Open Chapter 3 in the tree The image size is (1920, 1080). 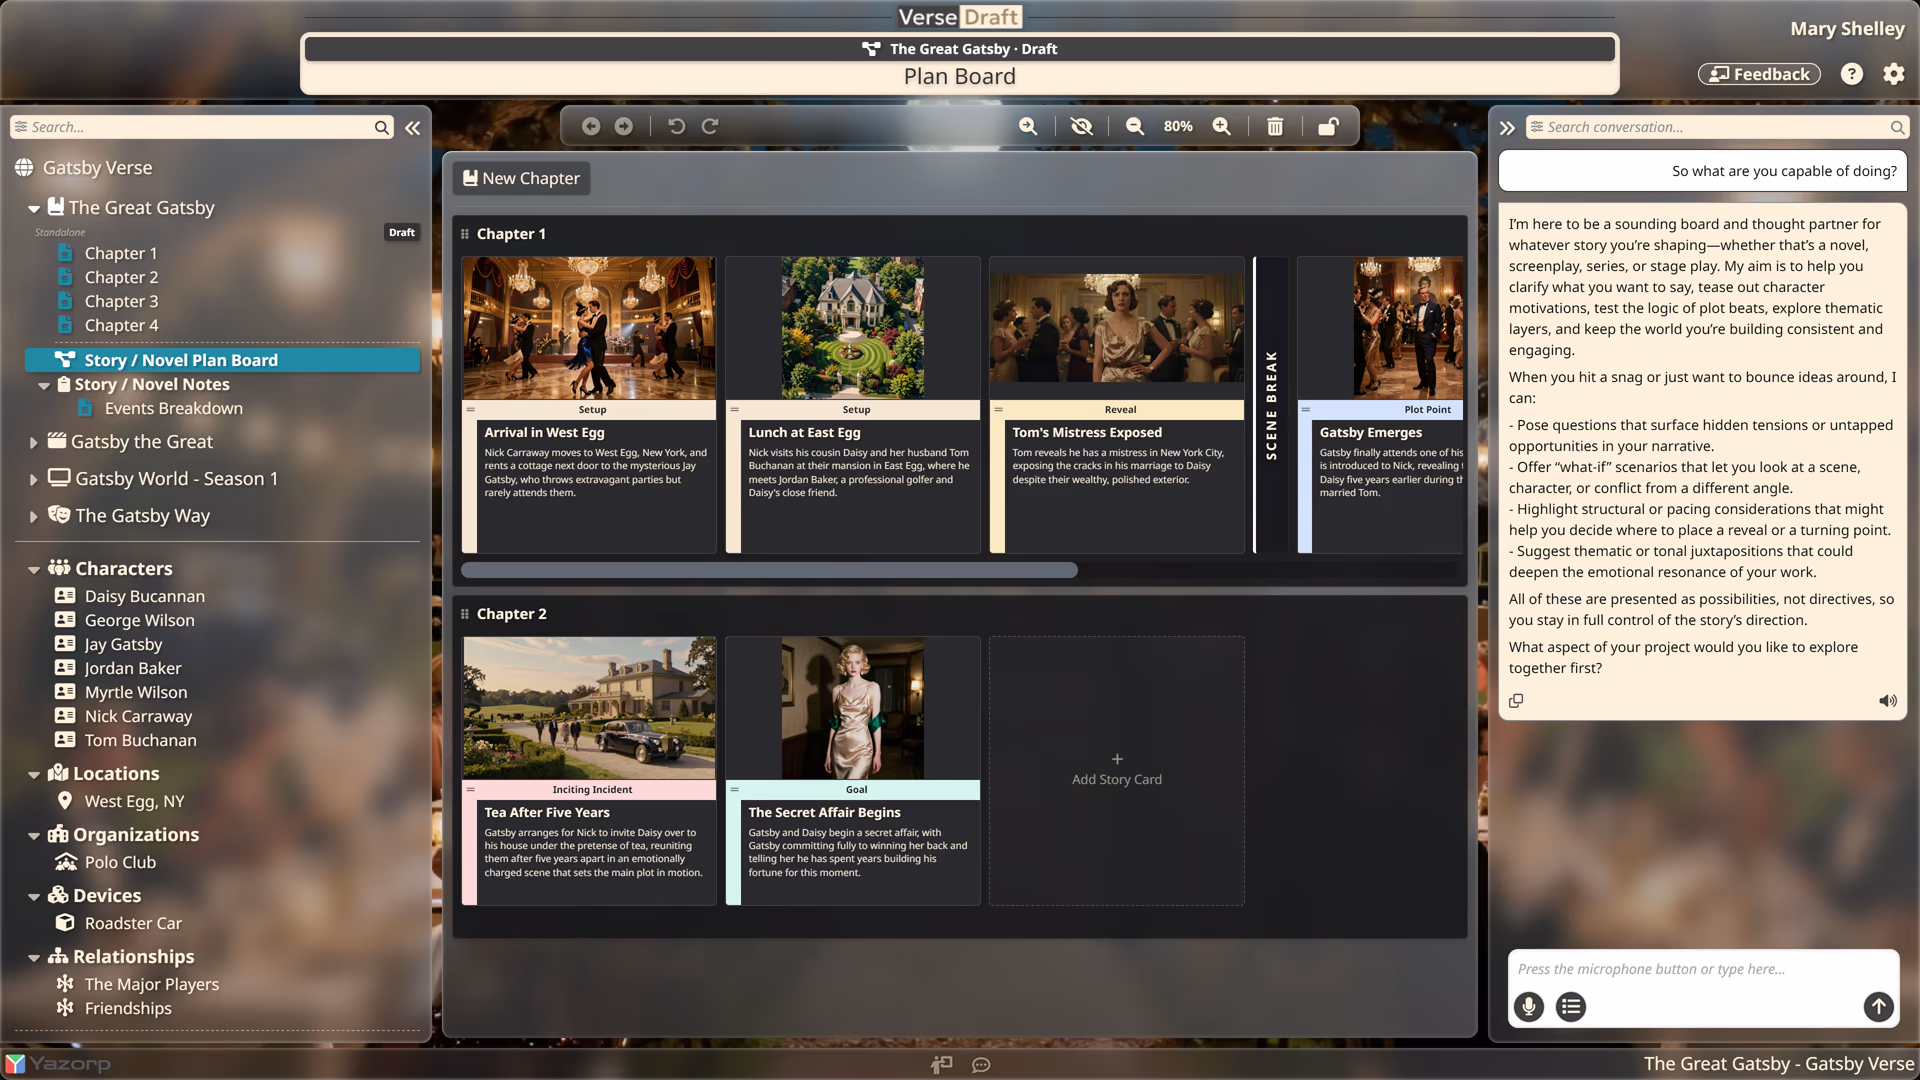point(120,301)
